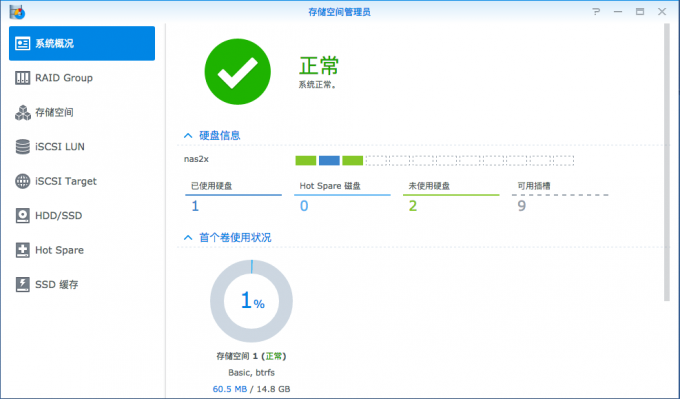Collapse the 硬盘信息 section chevron
680x399 pixels.
click(188, 136)
